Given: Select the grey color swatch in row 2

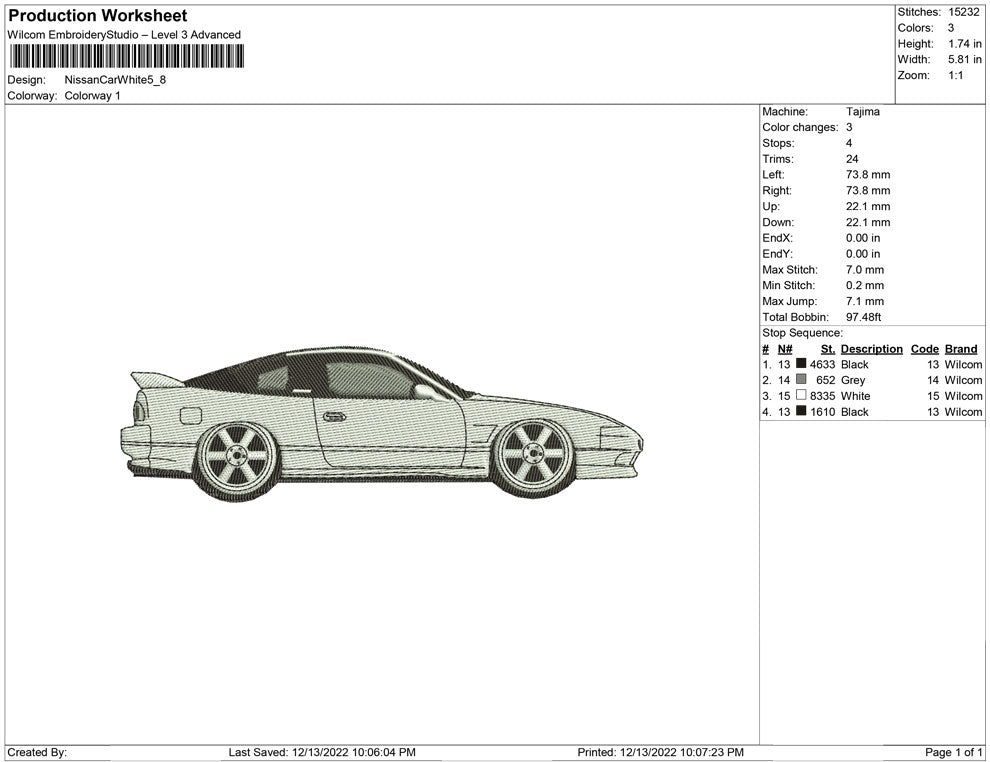Looking at the screenshot, I should coord(801,381).
